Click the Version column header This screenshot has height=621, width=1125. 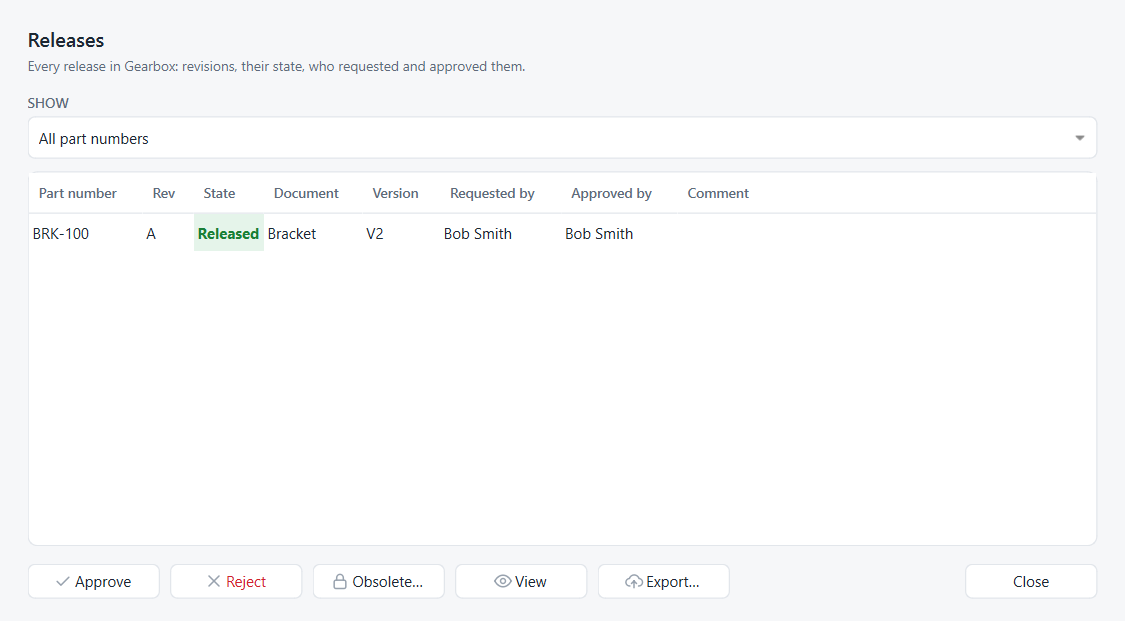click(395, 194)
